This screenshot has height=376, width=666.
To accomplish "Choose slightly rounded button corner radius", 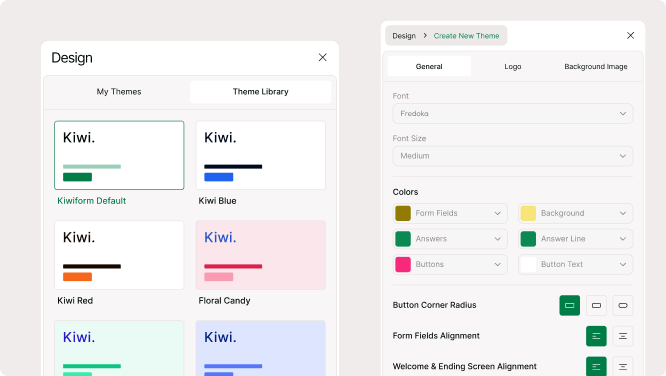I will point(596,305).
